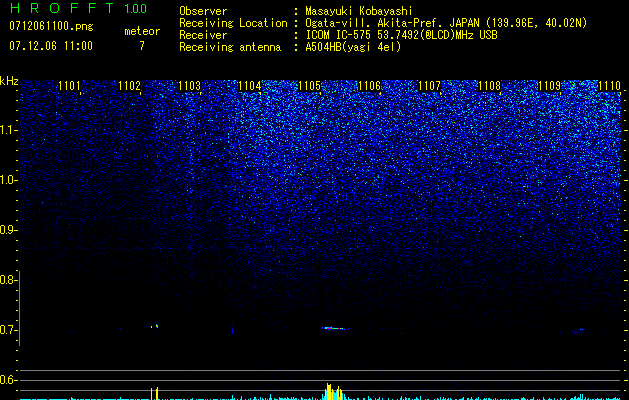Click the meteor count value 7

click(x=142, y=46)
